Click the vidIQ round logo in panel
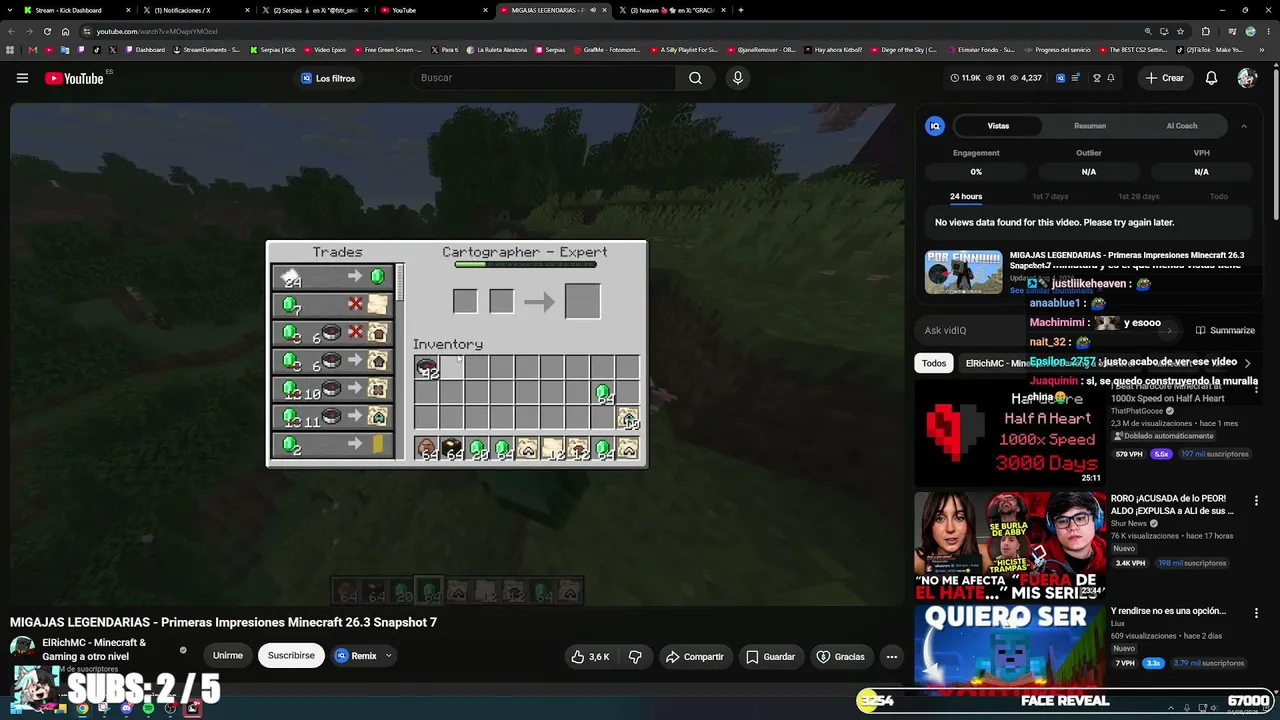Image resolution: width=1280 pixels, height=720 pixels. [935, 126]
